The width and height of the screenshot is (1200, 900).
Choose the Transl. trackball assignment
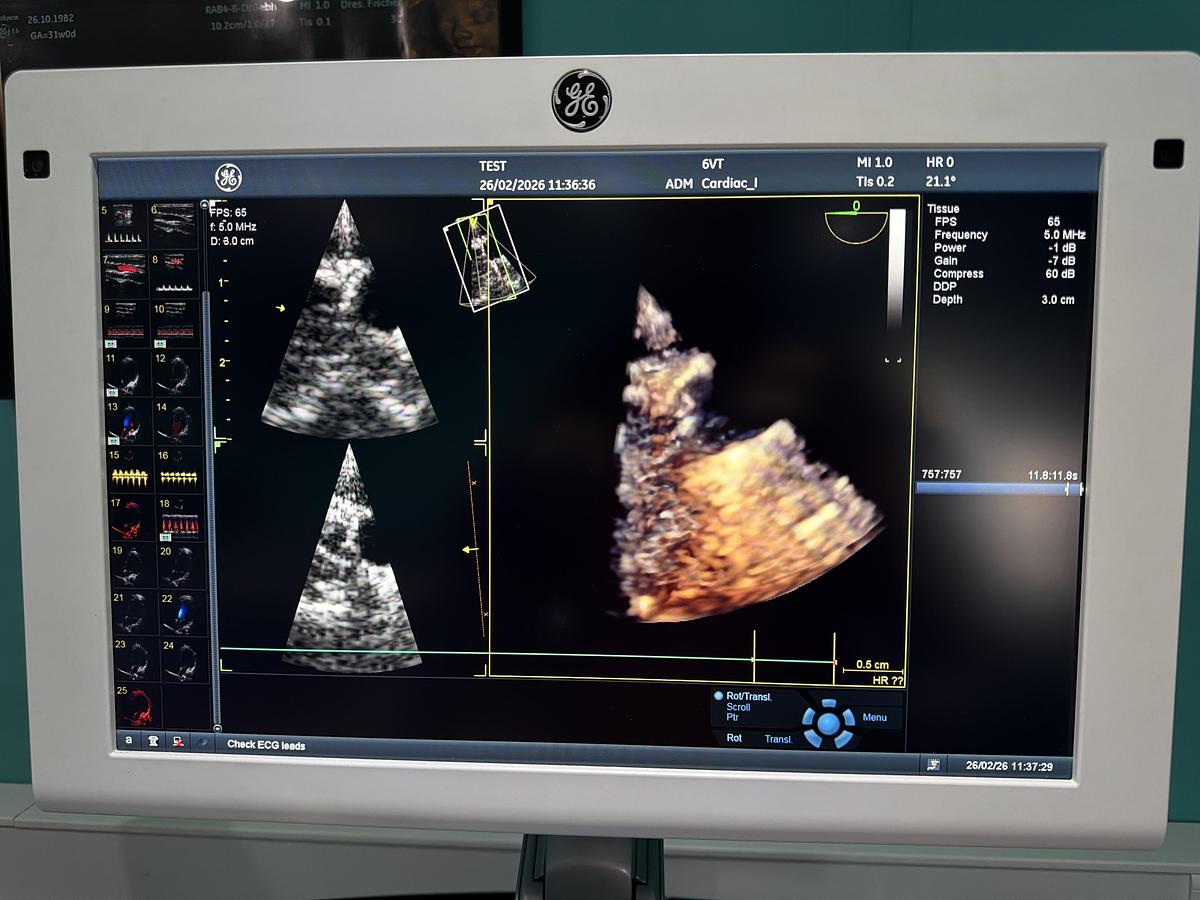(778, 739)
